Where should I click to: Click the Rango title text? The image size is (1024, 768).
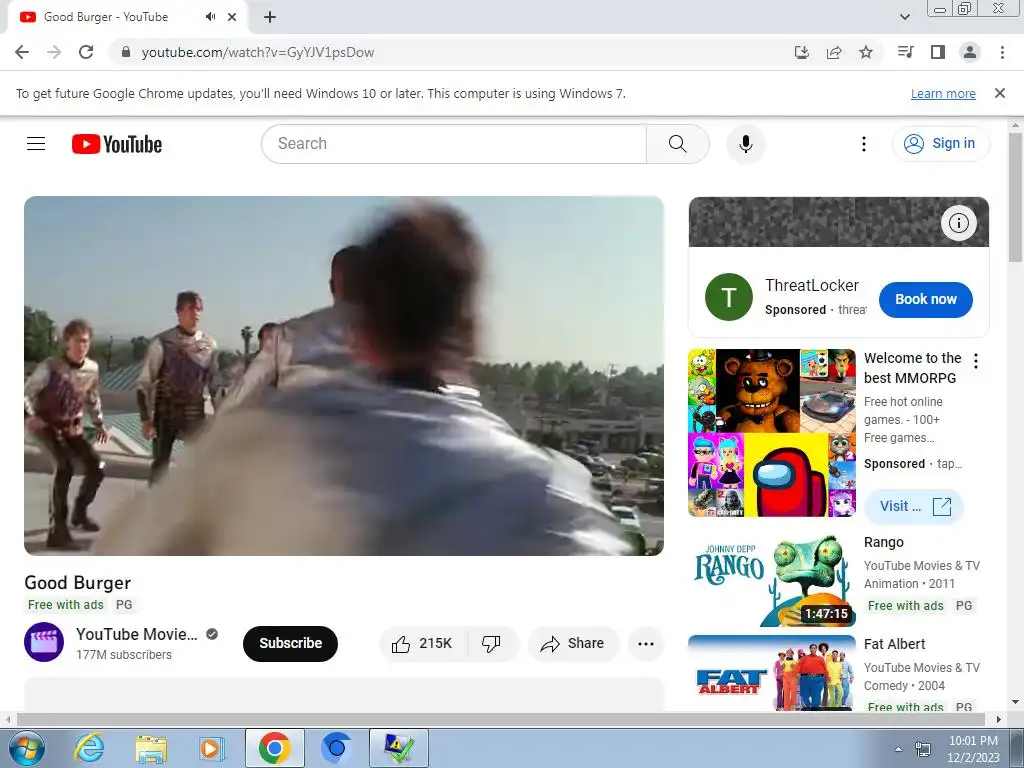coord(884,543)
